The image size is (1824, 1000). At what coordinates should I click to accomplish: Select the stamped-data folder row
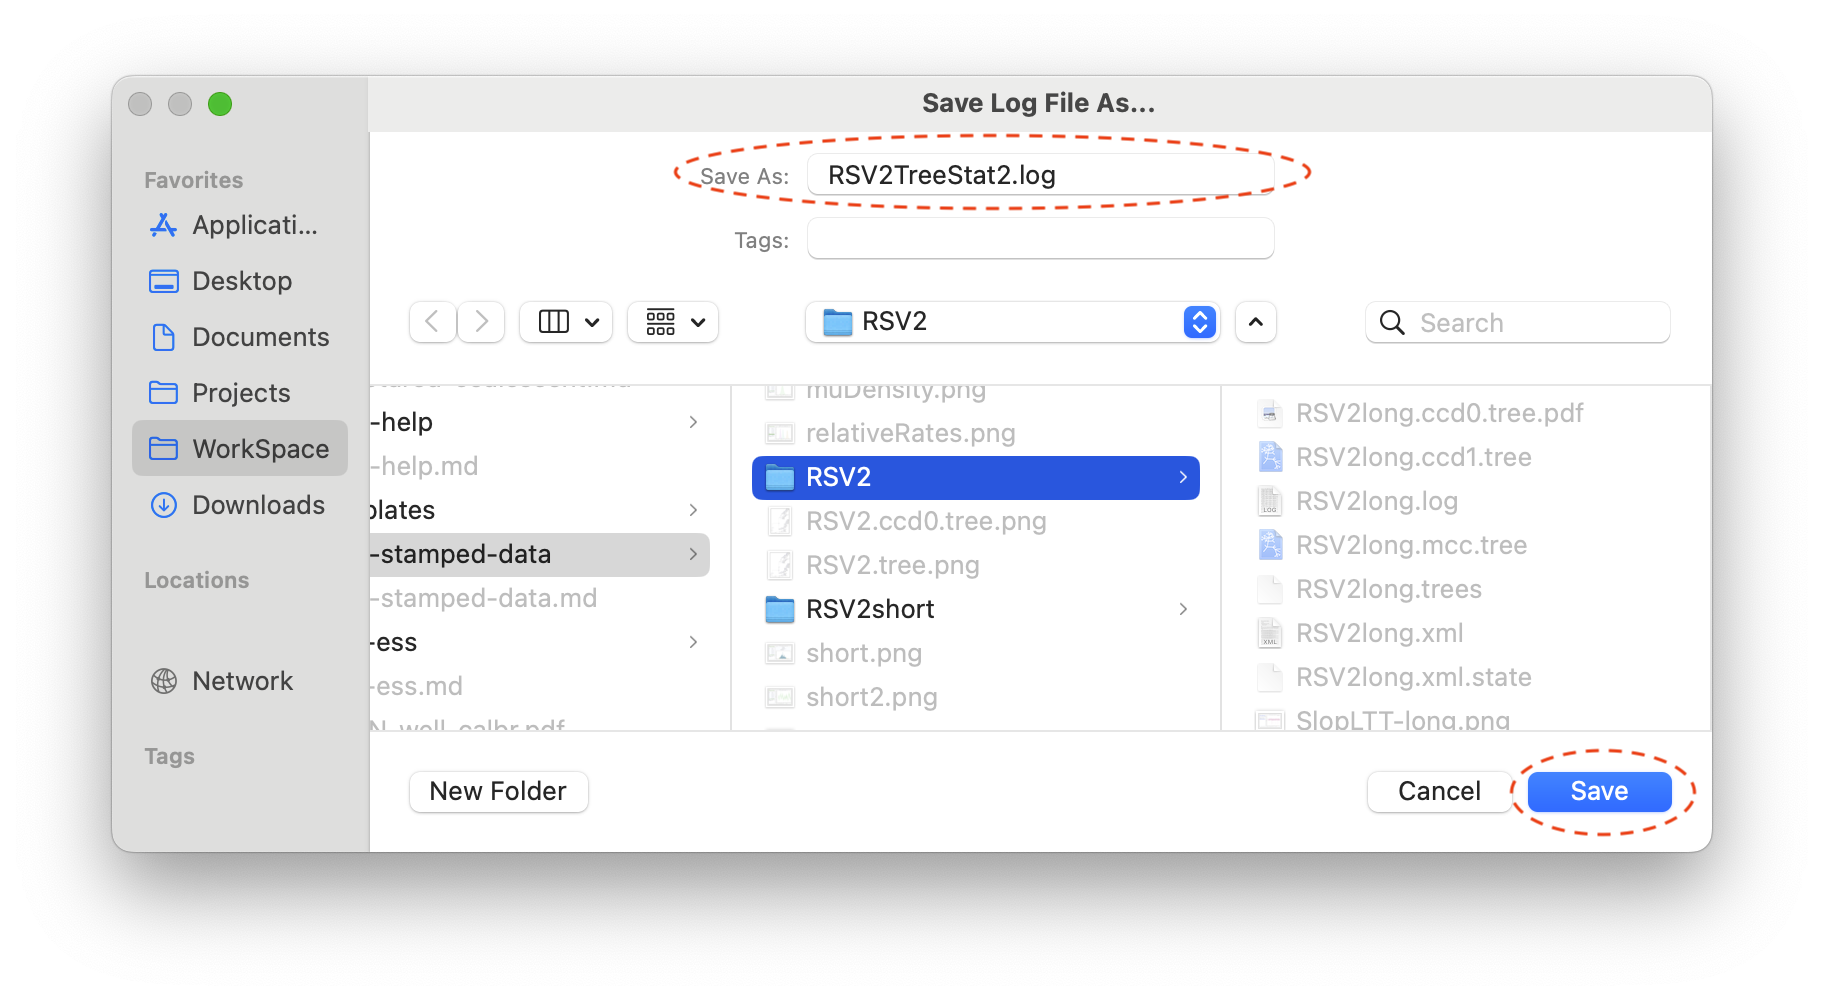[x=540, y=554]
